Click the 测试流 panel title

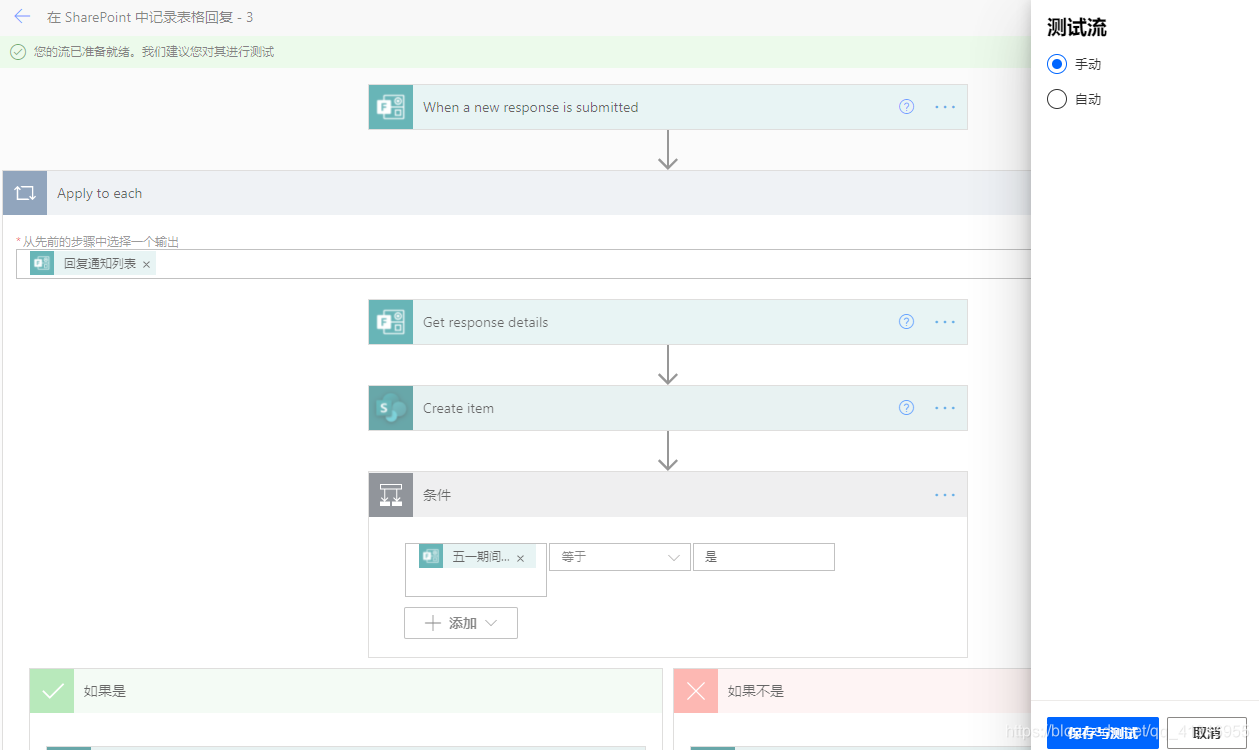coord(1077,28)
